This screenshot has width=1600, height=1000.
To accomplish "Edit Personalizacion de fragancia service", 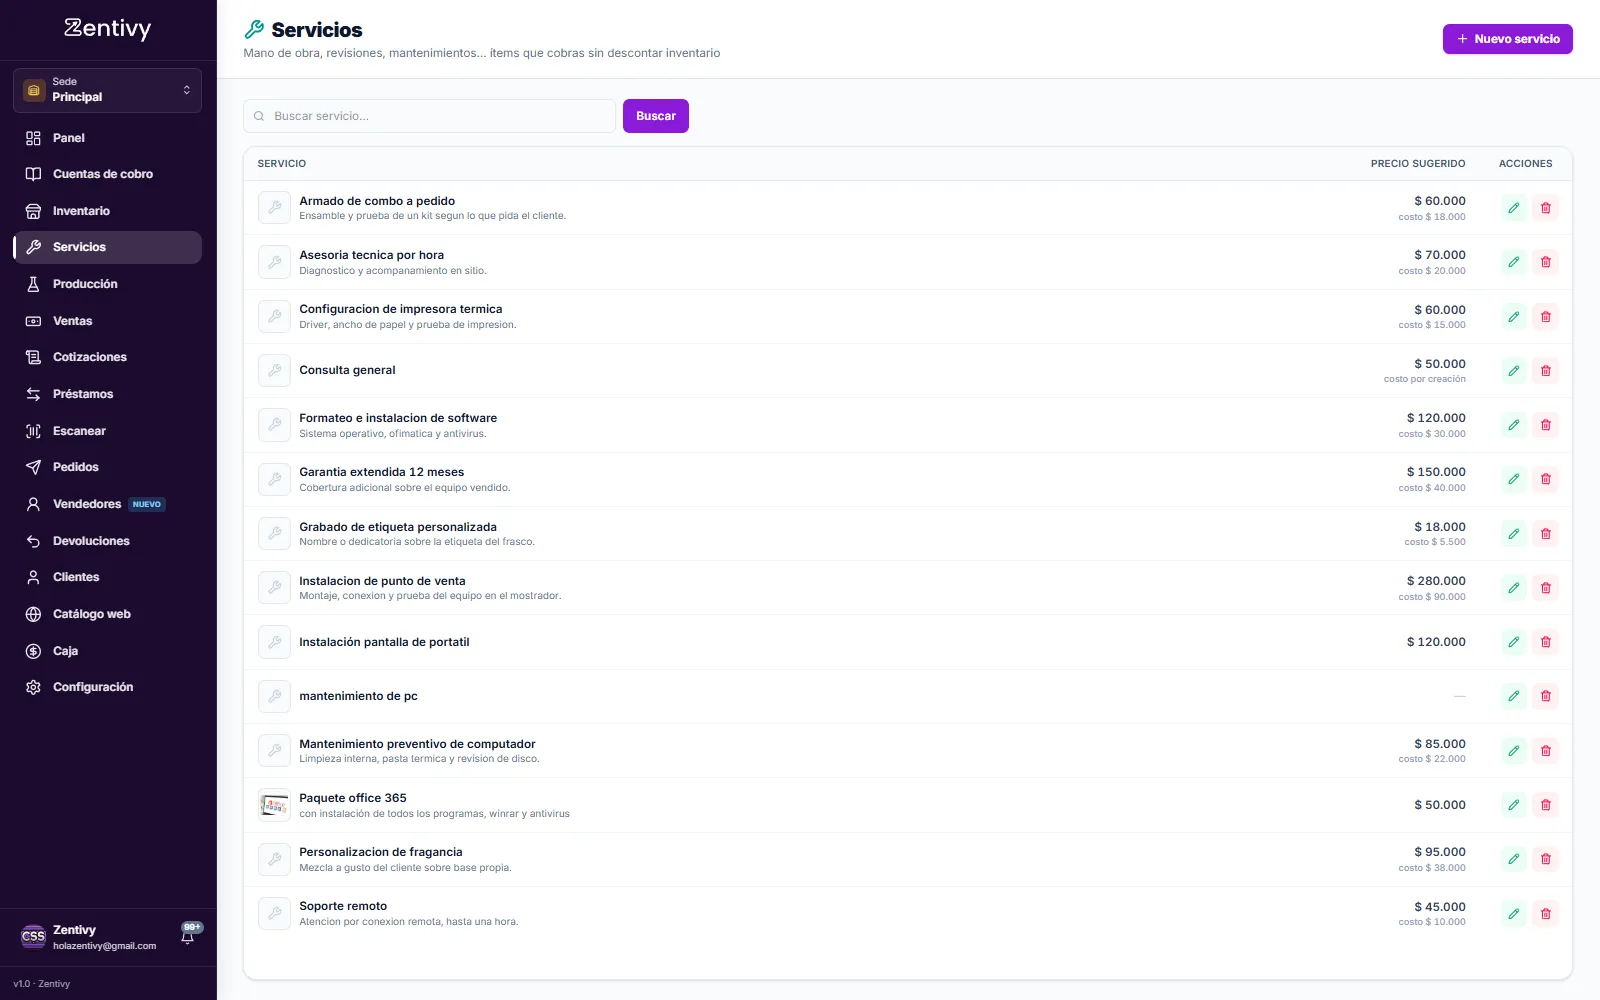I will coord(1514,859).
